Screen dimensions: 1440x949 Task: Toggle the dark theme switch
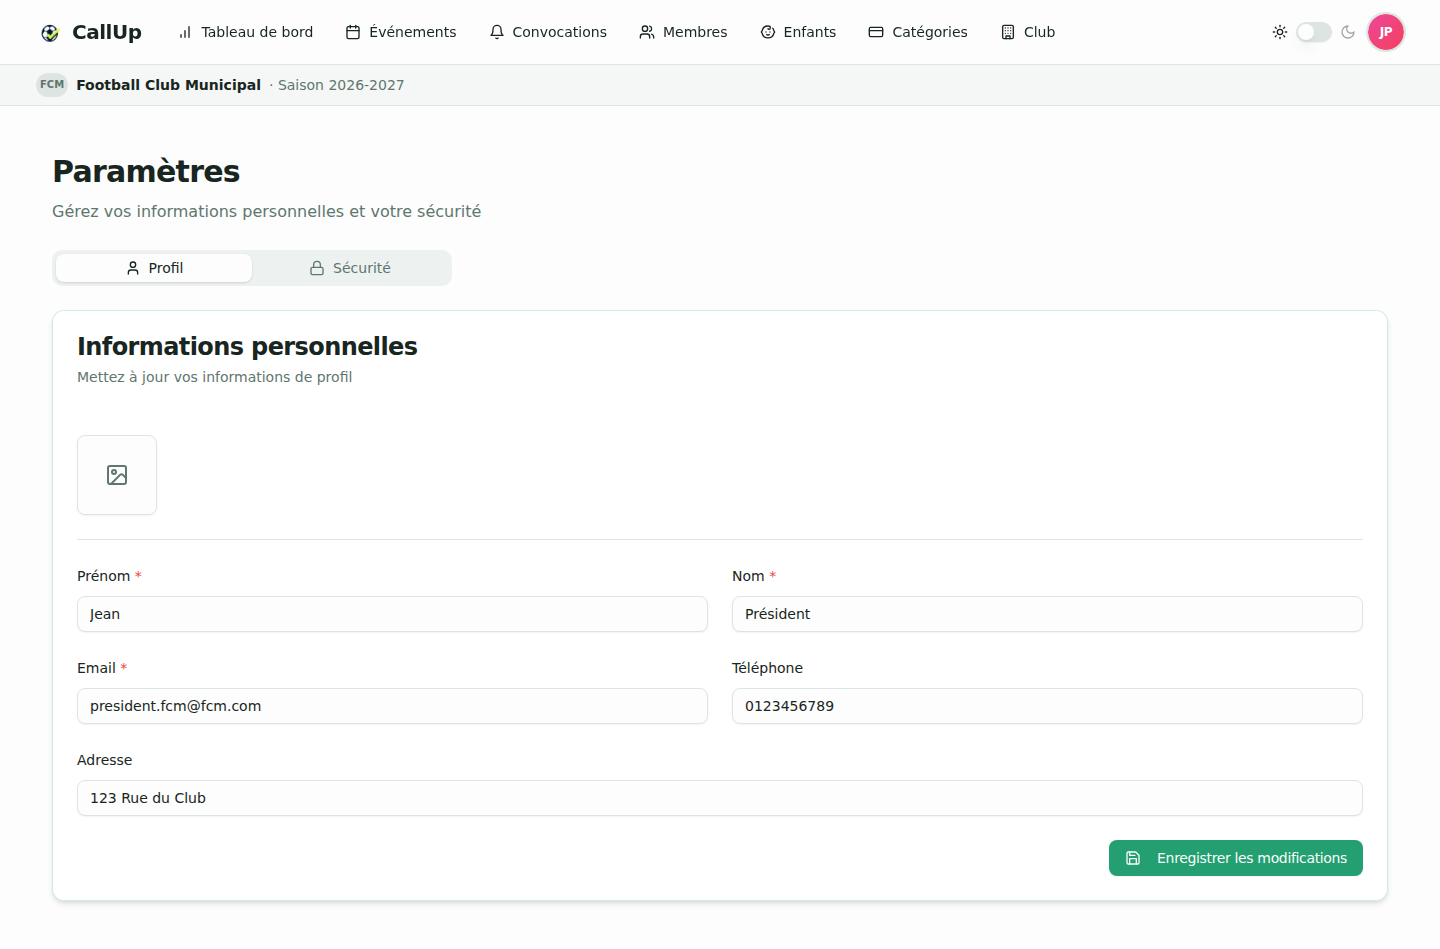1314,32
